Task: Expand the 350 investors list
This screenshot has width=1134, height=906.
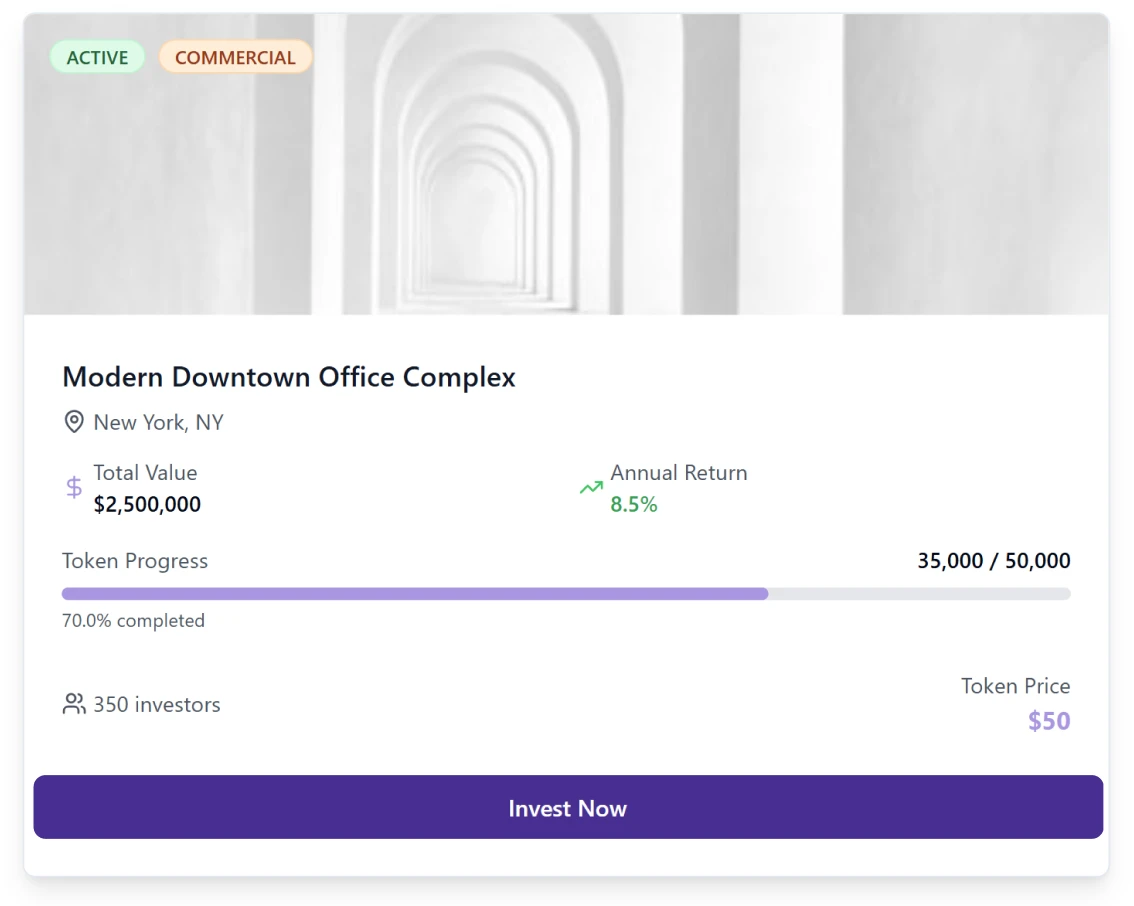Action: click(x=156, y=704)
